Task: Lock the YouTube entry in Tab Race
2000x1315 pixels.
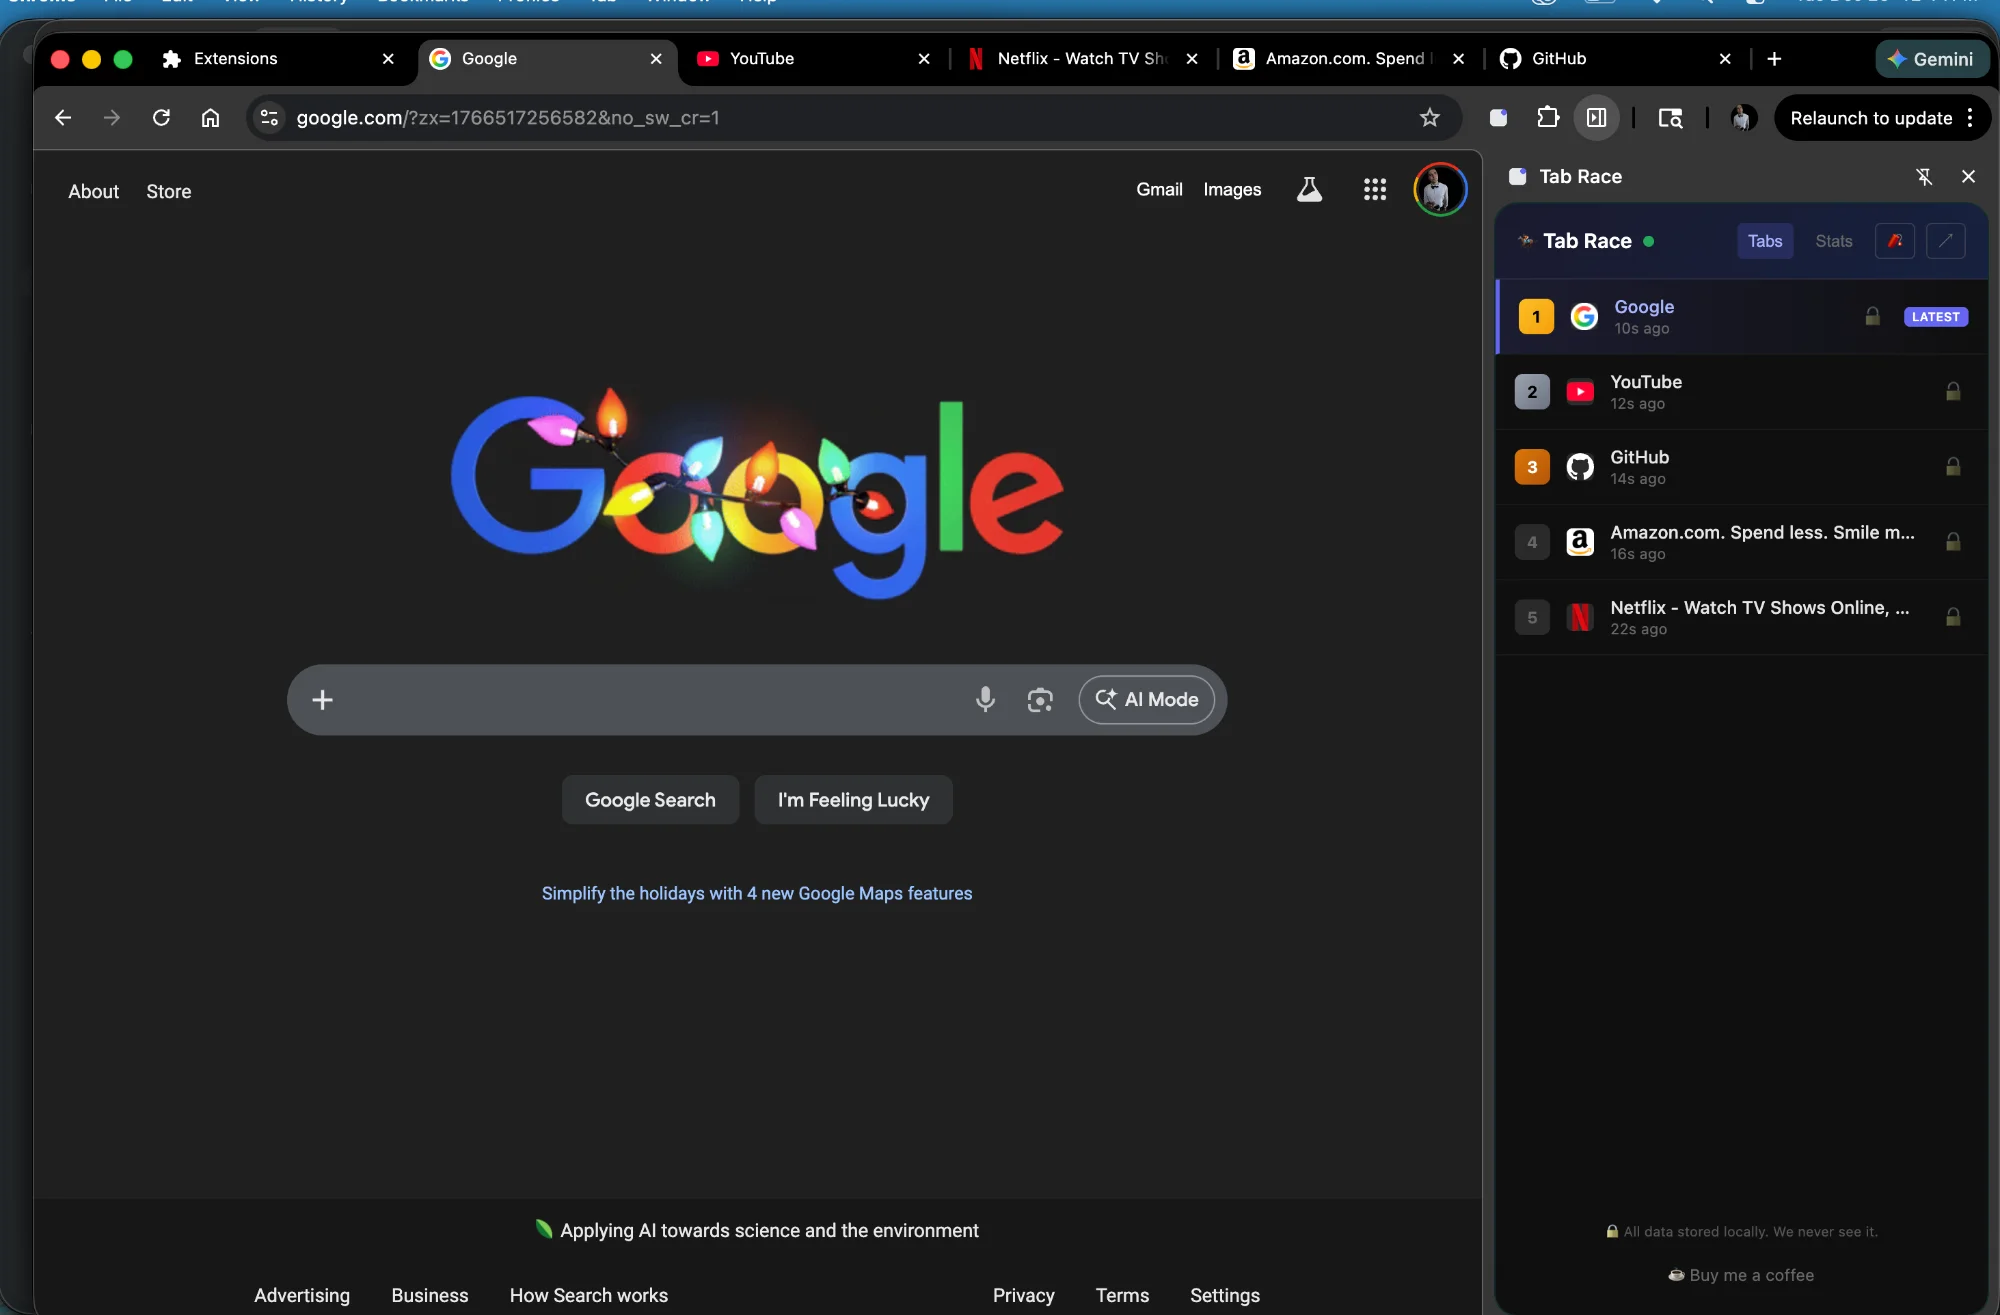Action: tap(1952, 391)
